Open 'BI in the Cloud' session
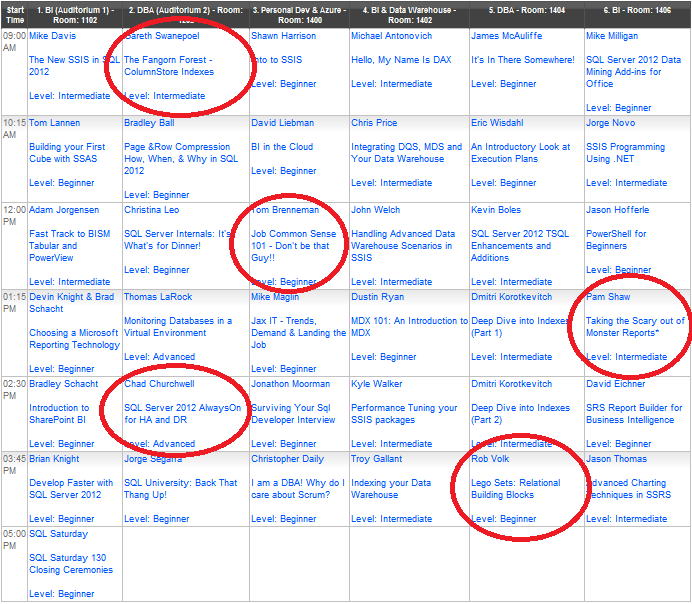692x604 pixels. (282, 146)
